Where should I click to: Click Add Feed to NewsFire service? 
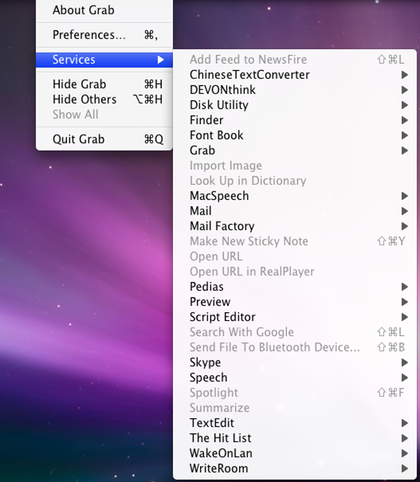(x=295, y=60)
